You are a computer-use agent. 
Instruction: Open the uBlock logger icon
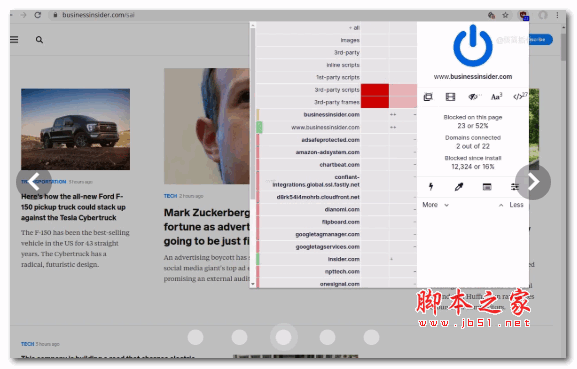[x=487, y=187]
